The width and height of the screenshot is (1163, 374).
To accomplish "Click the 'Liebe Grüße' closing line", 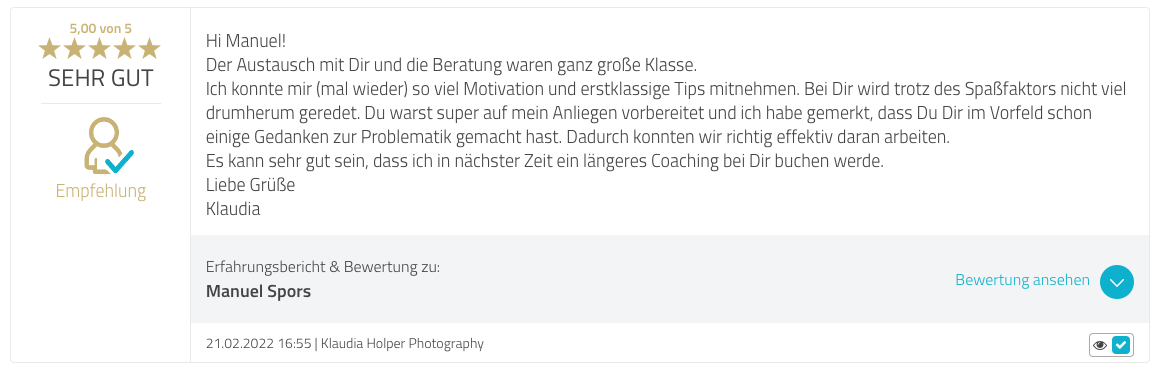I will [x=251, y=185].
